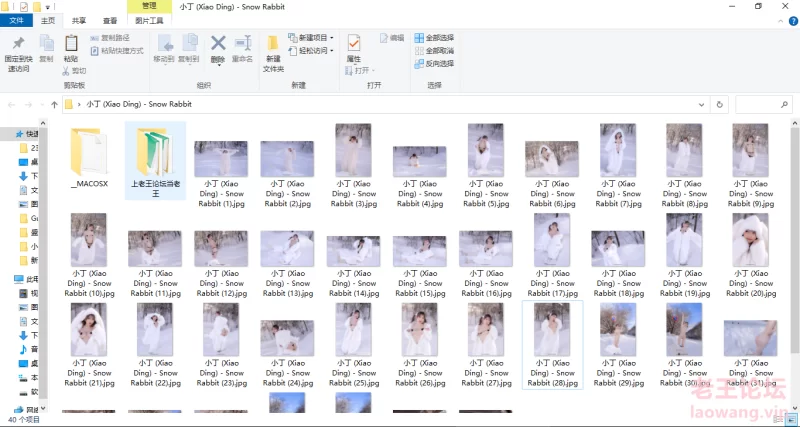Click the Back arrow in the navigation bar
800x427 pixels.
pyautogui.click(x=11, y=105)
